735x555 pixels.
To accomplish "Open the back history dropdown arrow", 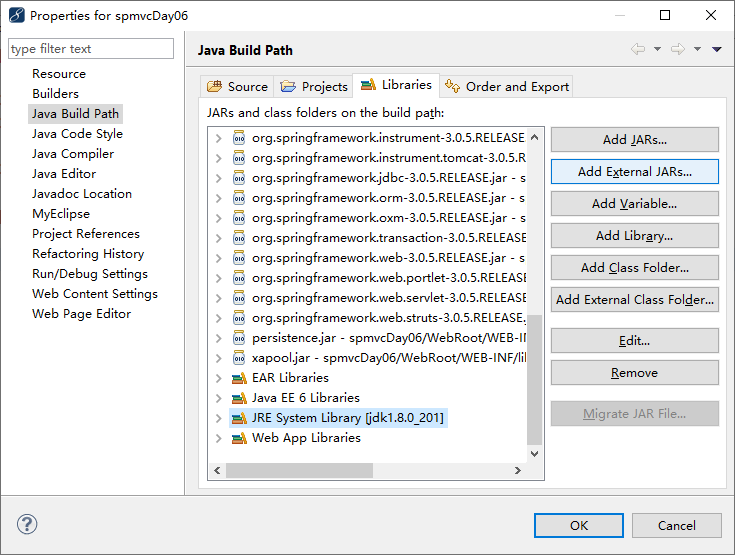I will point(658,49).
